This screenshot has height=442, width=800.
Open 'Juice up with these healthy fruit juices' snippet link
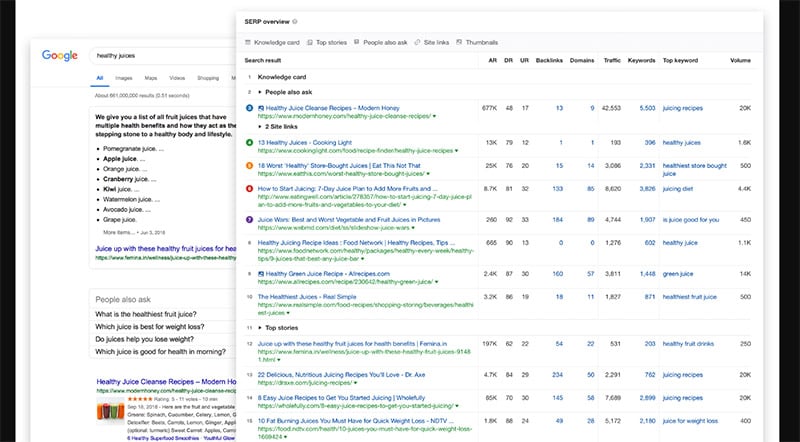(x=166, y=249)
